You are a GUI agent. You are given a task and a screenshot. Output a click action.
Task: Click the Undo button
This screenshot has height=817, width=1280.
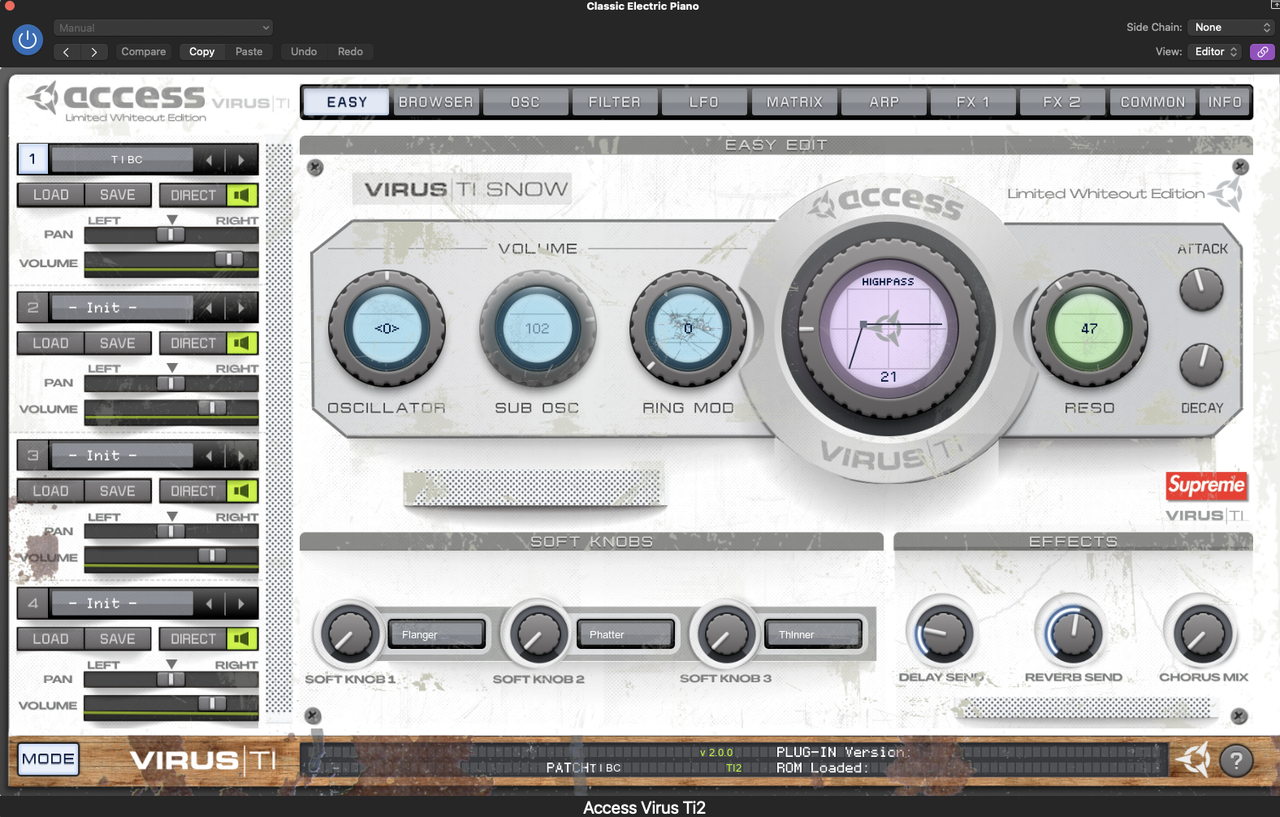(x=304, y=52)
